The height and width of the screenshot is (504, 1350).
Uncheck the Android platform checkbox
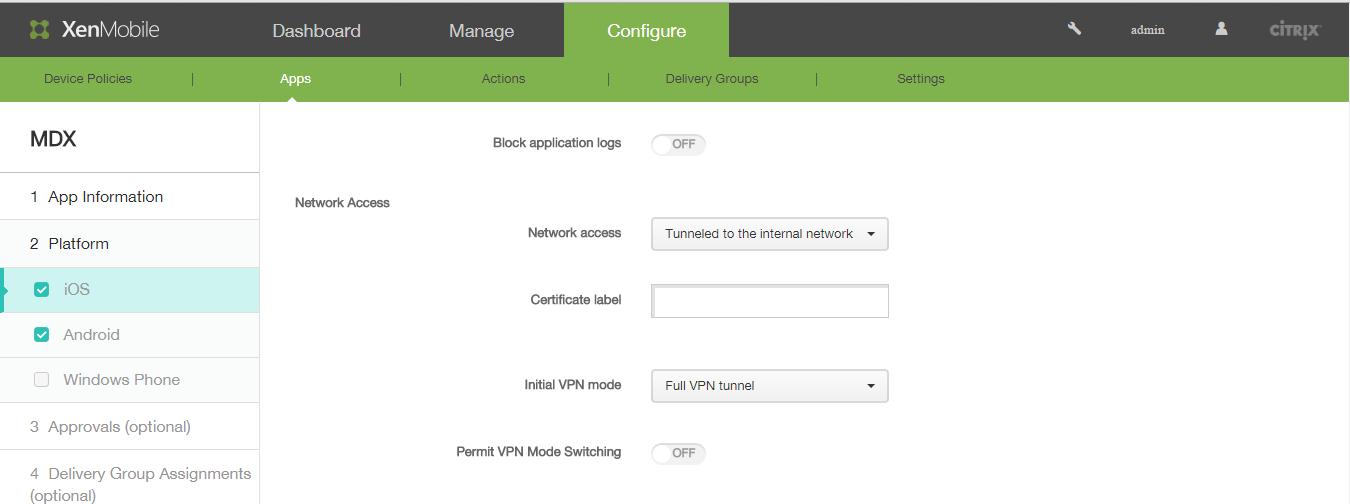click(x=42, y=335)
